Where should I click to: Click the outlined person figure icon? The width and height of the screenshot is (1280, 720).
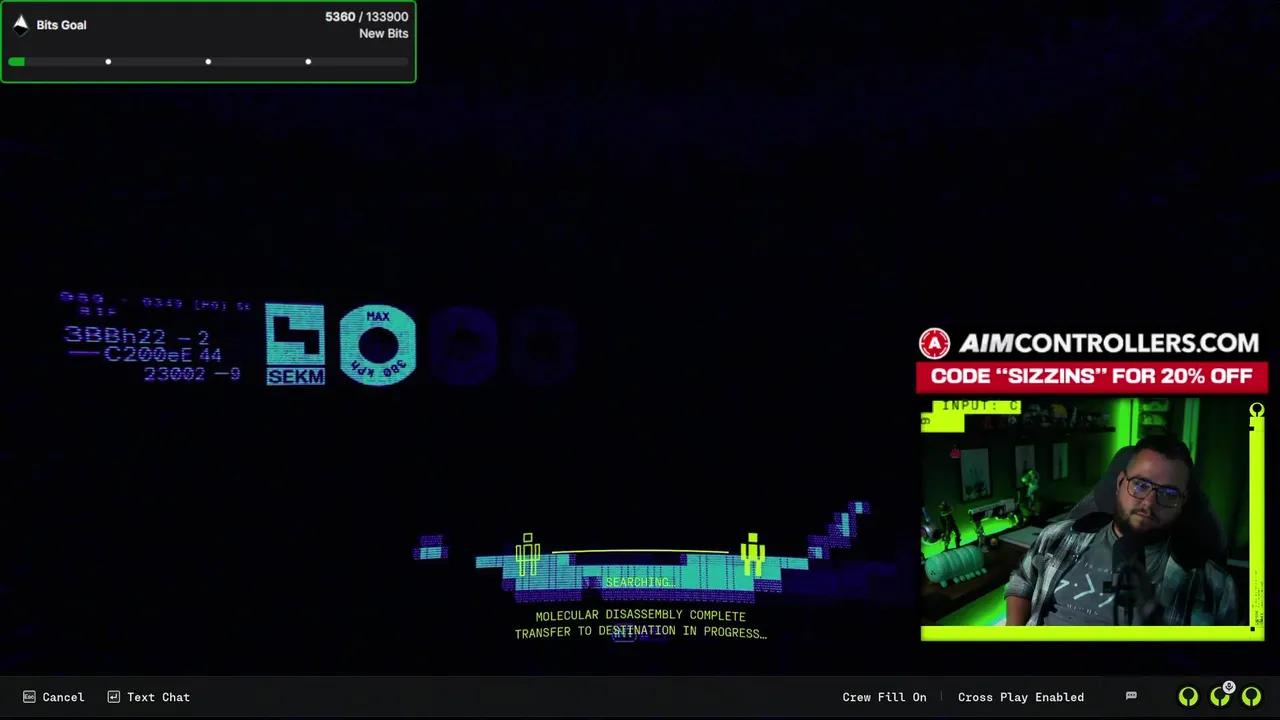click(x=528, y=554)
